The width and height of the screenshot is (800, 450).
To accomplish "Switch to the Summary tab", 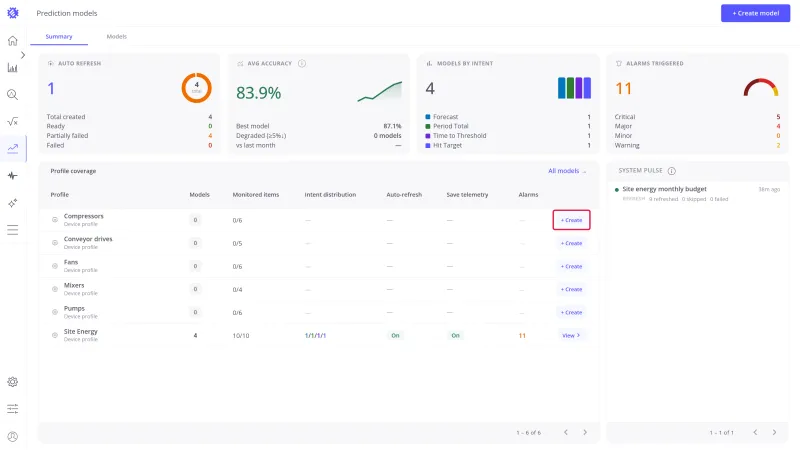I will point(59,37).
